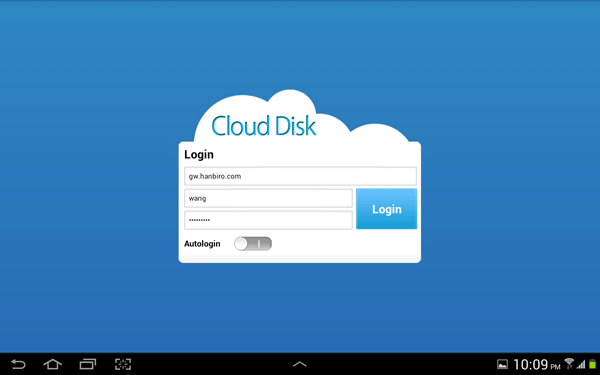Screen dimensions: 600x375
Task: Click the Cloud Disk logo text
Action: click(264, 126)
